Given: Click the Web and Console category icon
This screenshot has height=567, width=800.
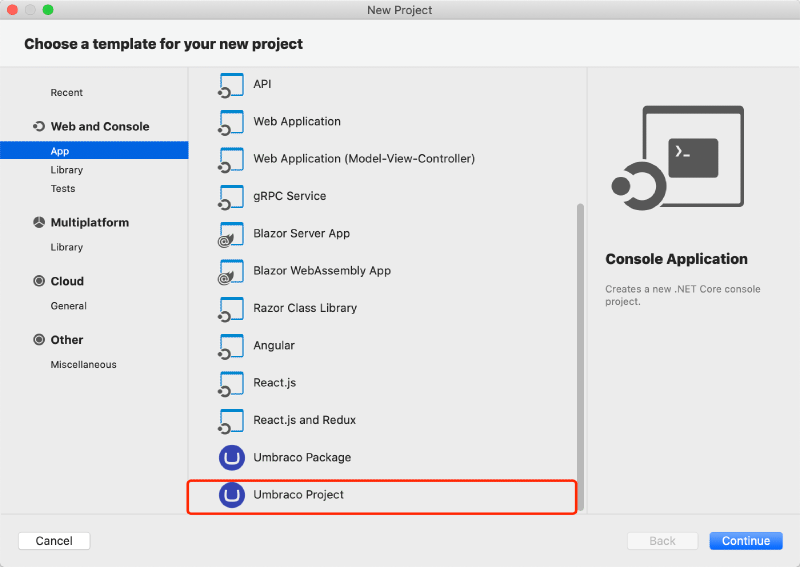Looking at the screenshot, I should (39, 126).
